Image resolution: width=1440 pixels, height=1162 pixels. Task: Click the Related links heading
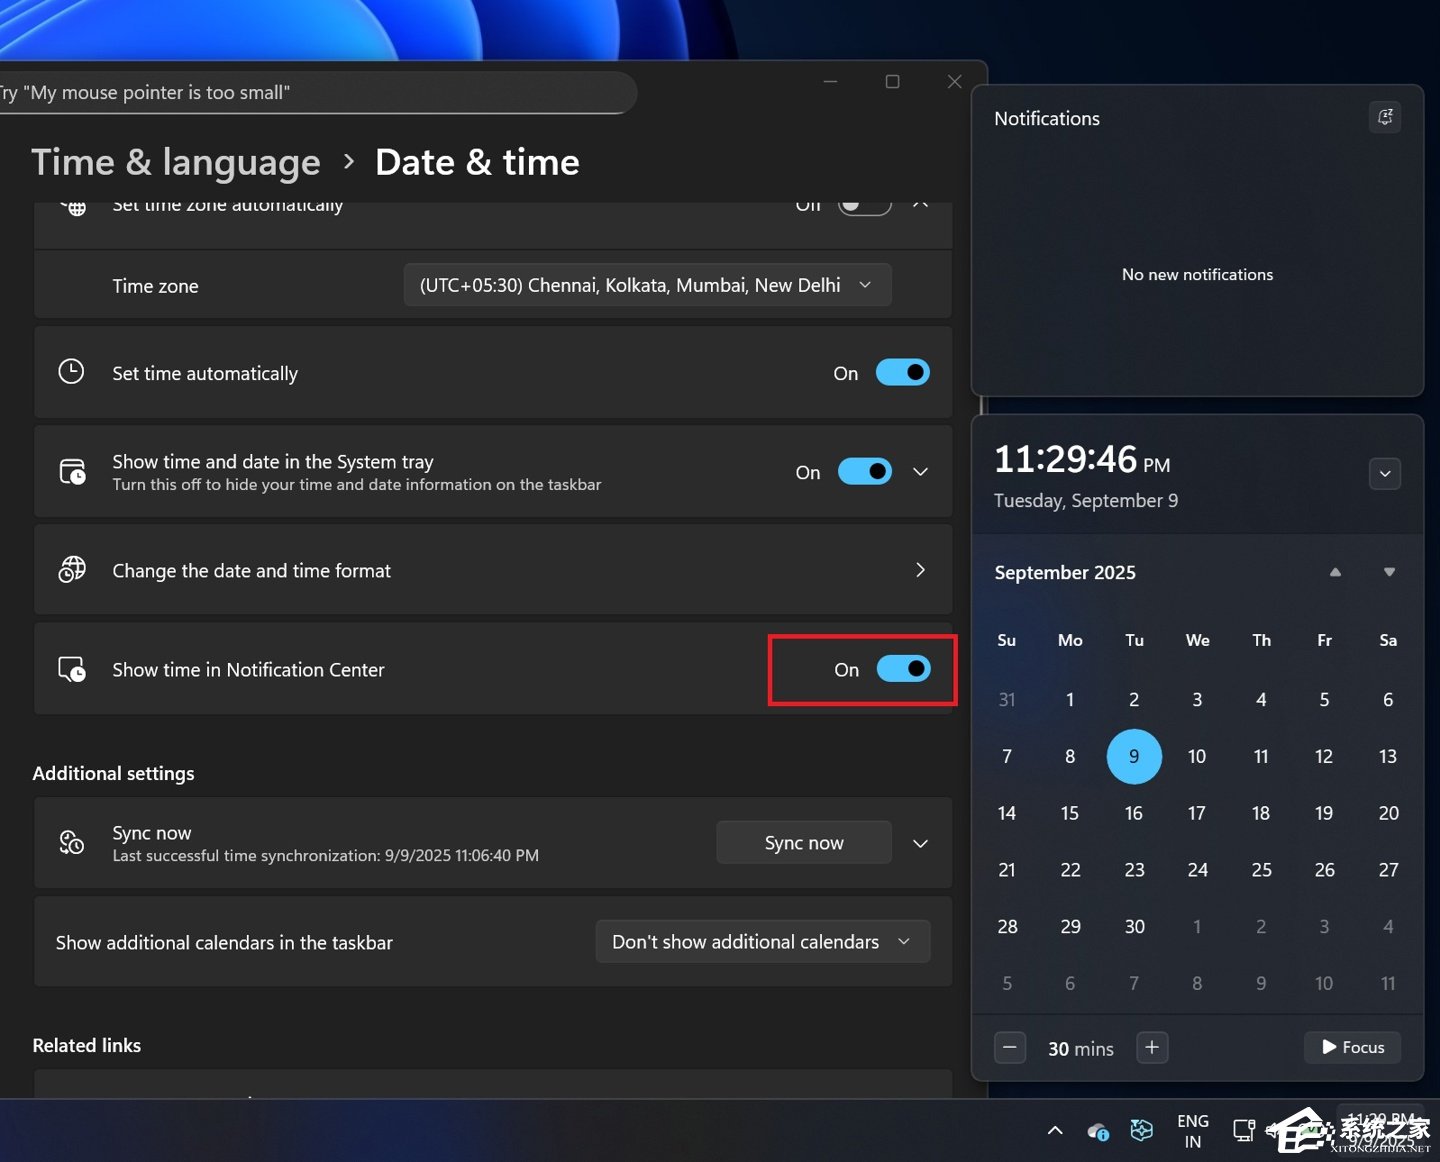(x=87, y=1045)
